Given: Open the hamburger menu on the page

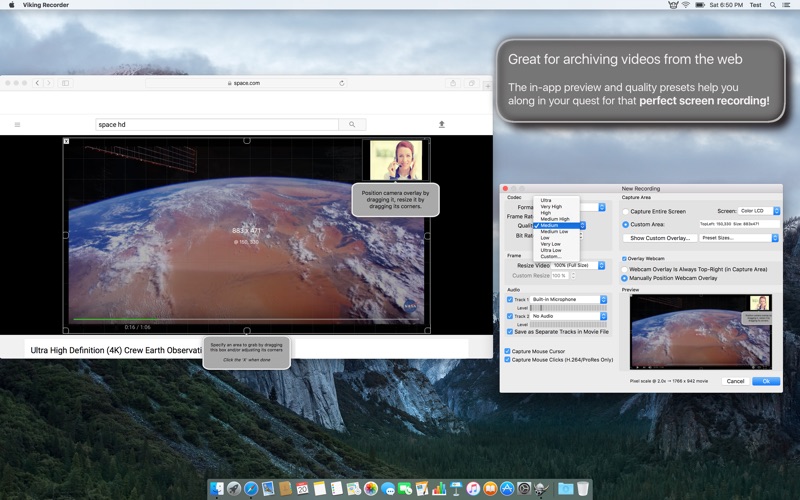Looking at the screenshot, I should coord(17,125).
